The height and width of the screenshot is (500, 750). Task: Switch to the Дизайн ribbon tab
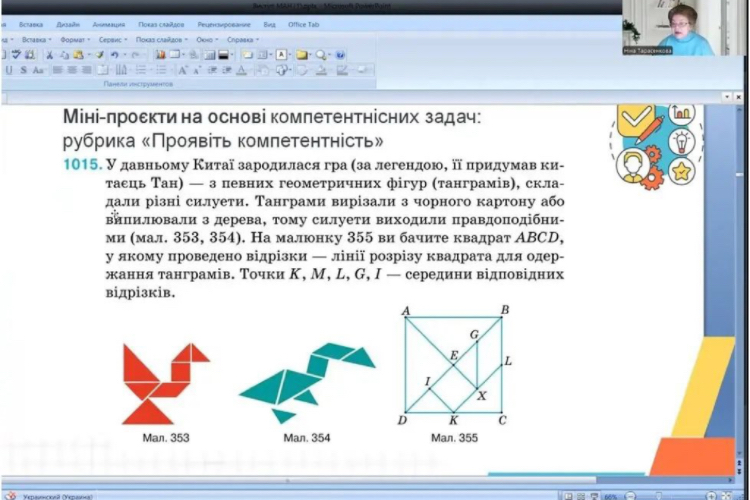[x=68, y=23]
